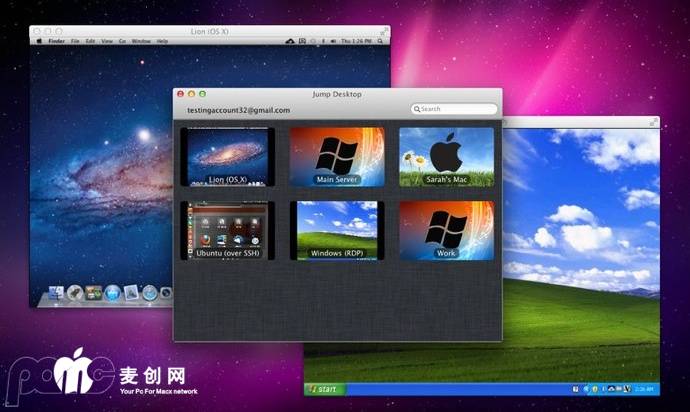
Task: Close the Lion (OS X) window
Action: (x=37, y=31)
